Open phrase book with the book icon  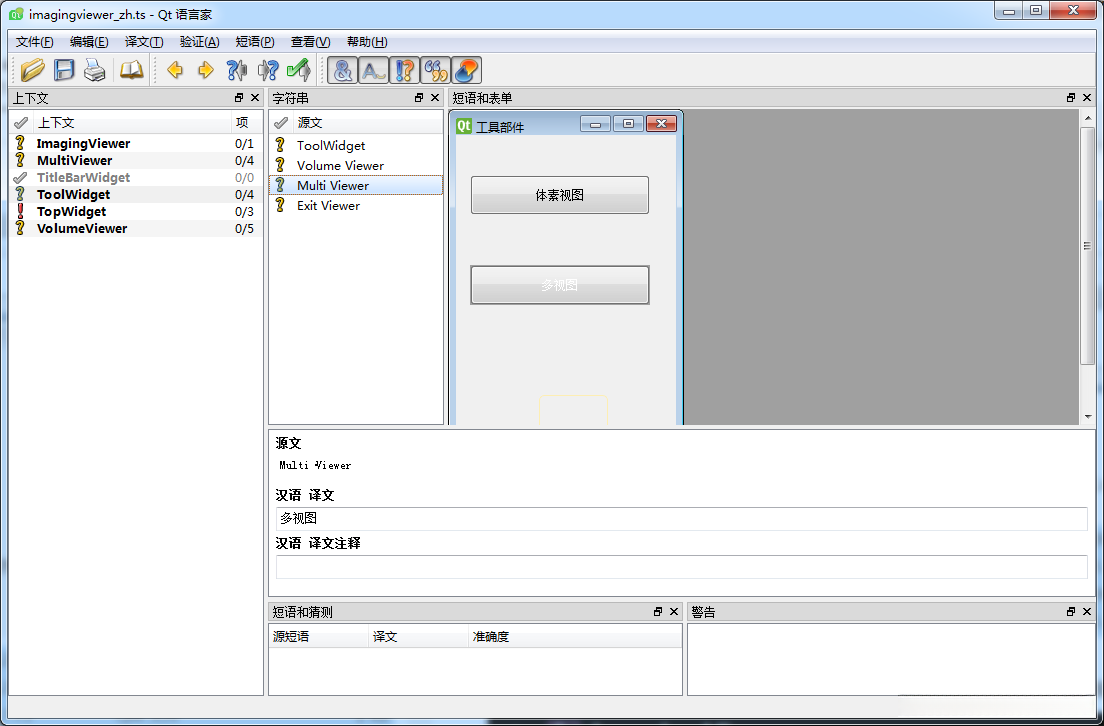point(132,70)
